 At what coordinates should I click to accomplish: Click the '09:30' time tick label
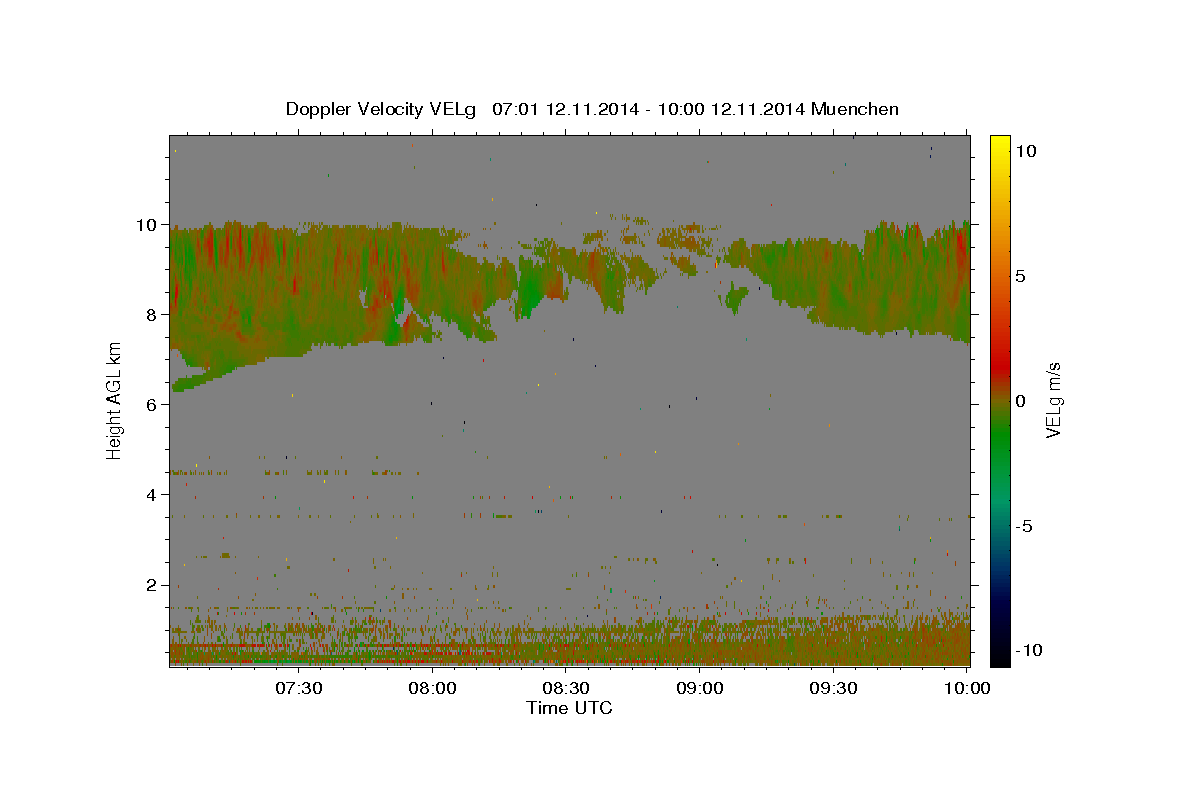click(x=833, y=689)
